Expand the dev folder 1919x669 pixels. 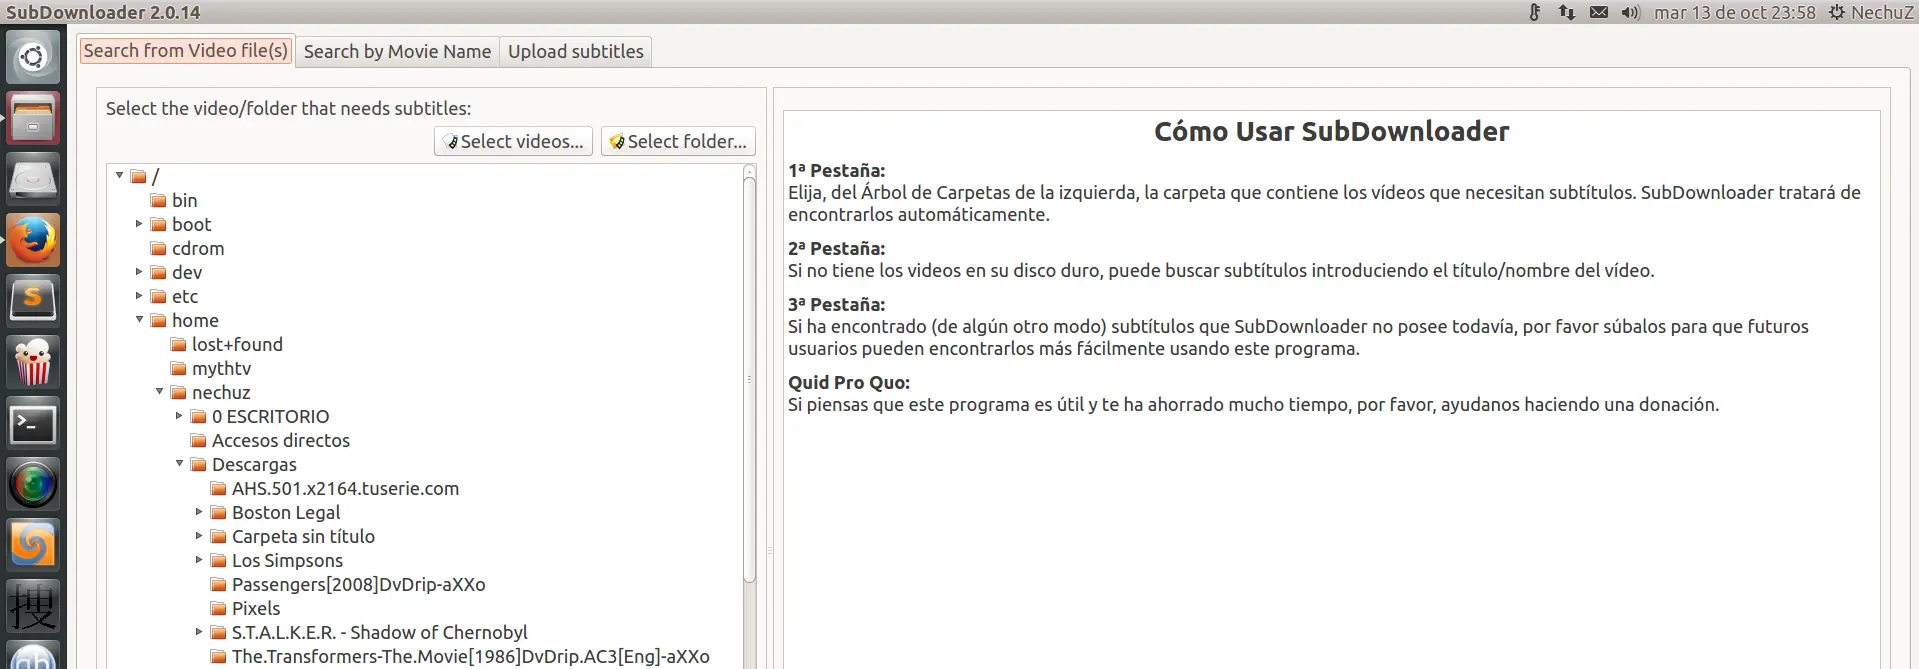[139, 272]
